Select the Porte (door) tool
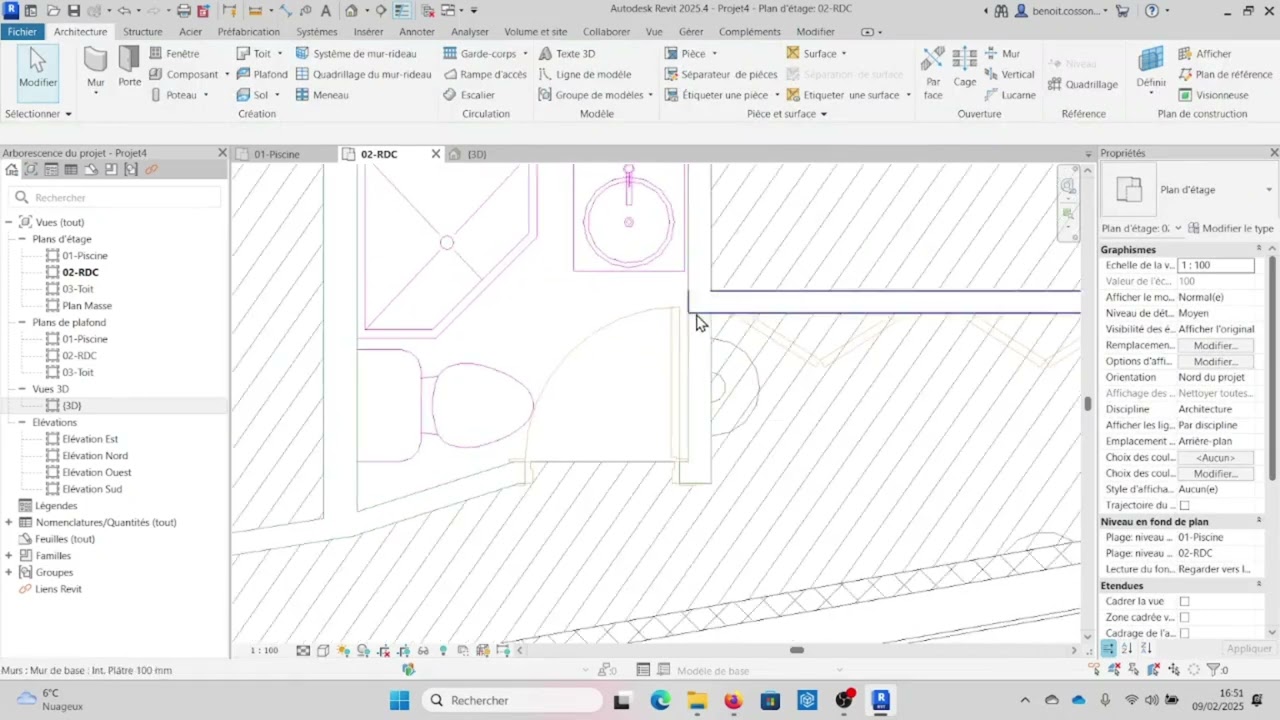This screenshot has height=720, width=1280. click(130, 67)
